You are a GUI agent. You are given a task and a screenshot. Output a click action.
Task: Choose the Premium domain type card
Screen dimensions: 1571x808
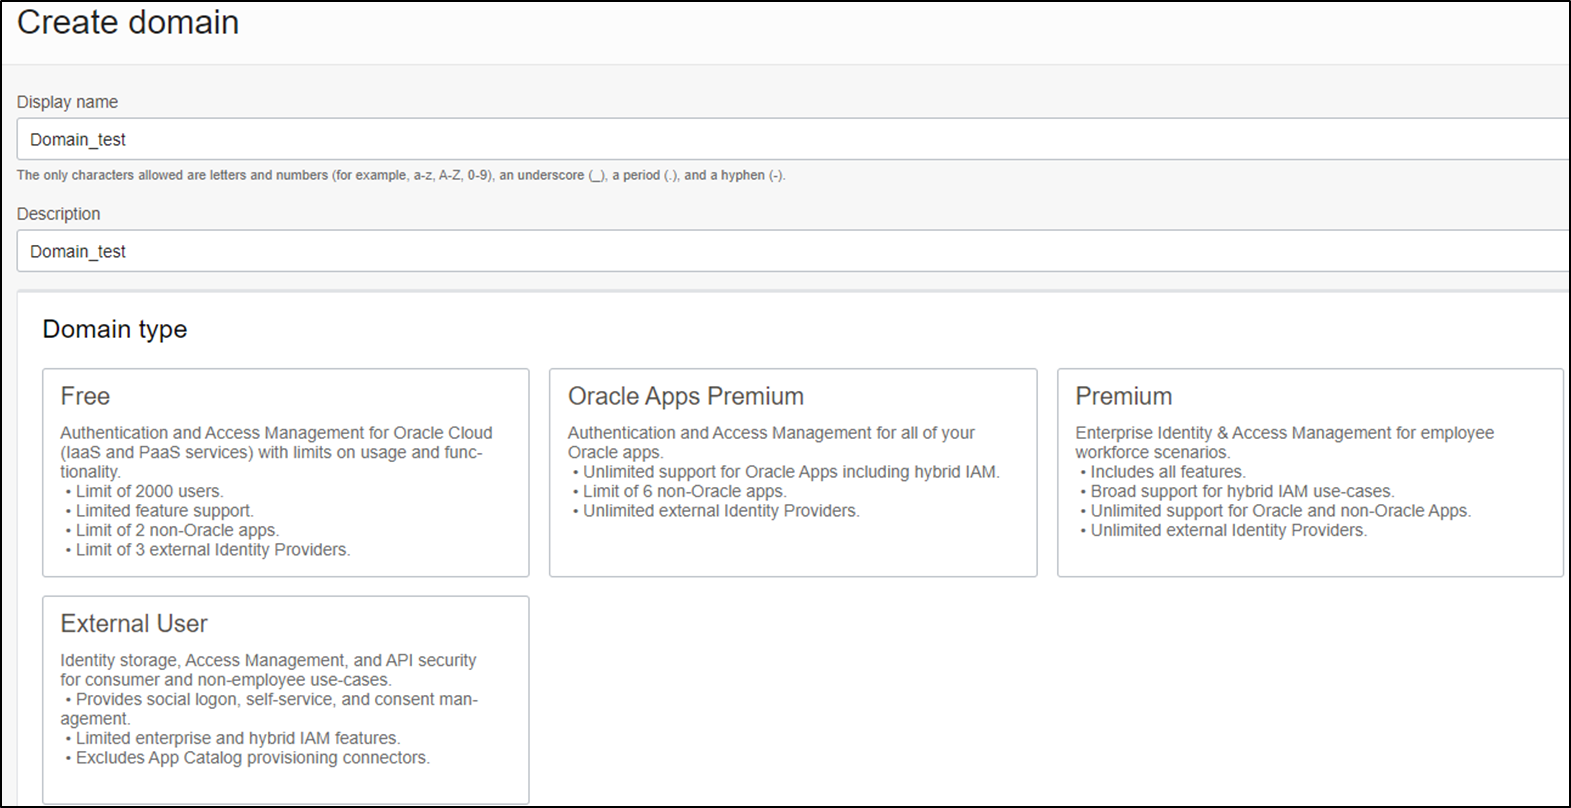1310,473
